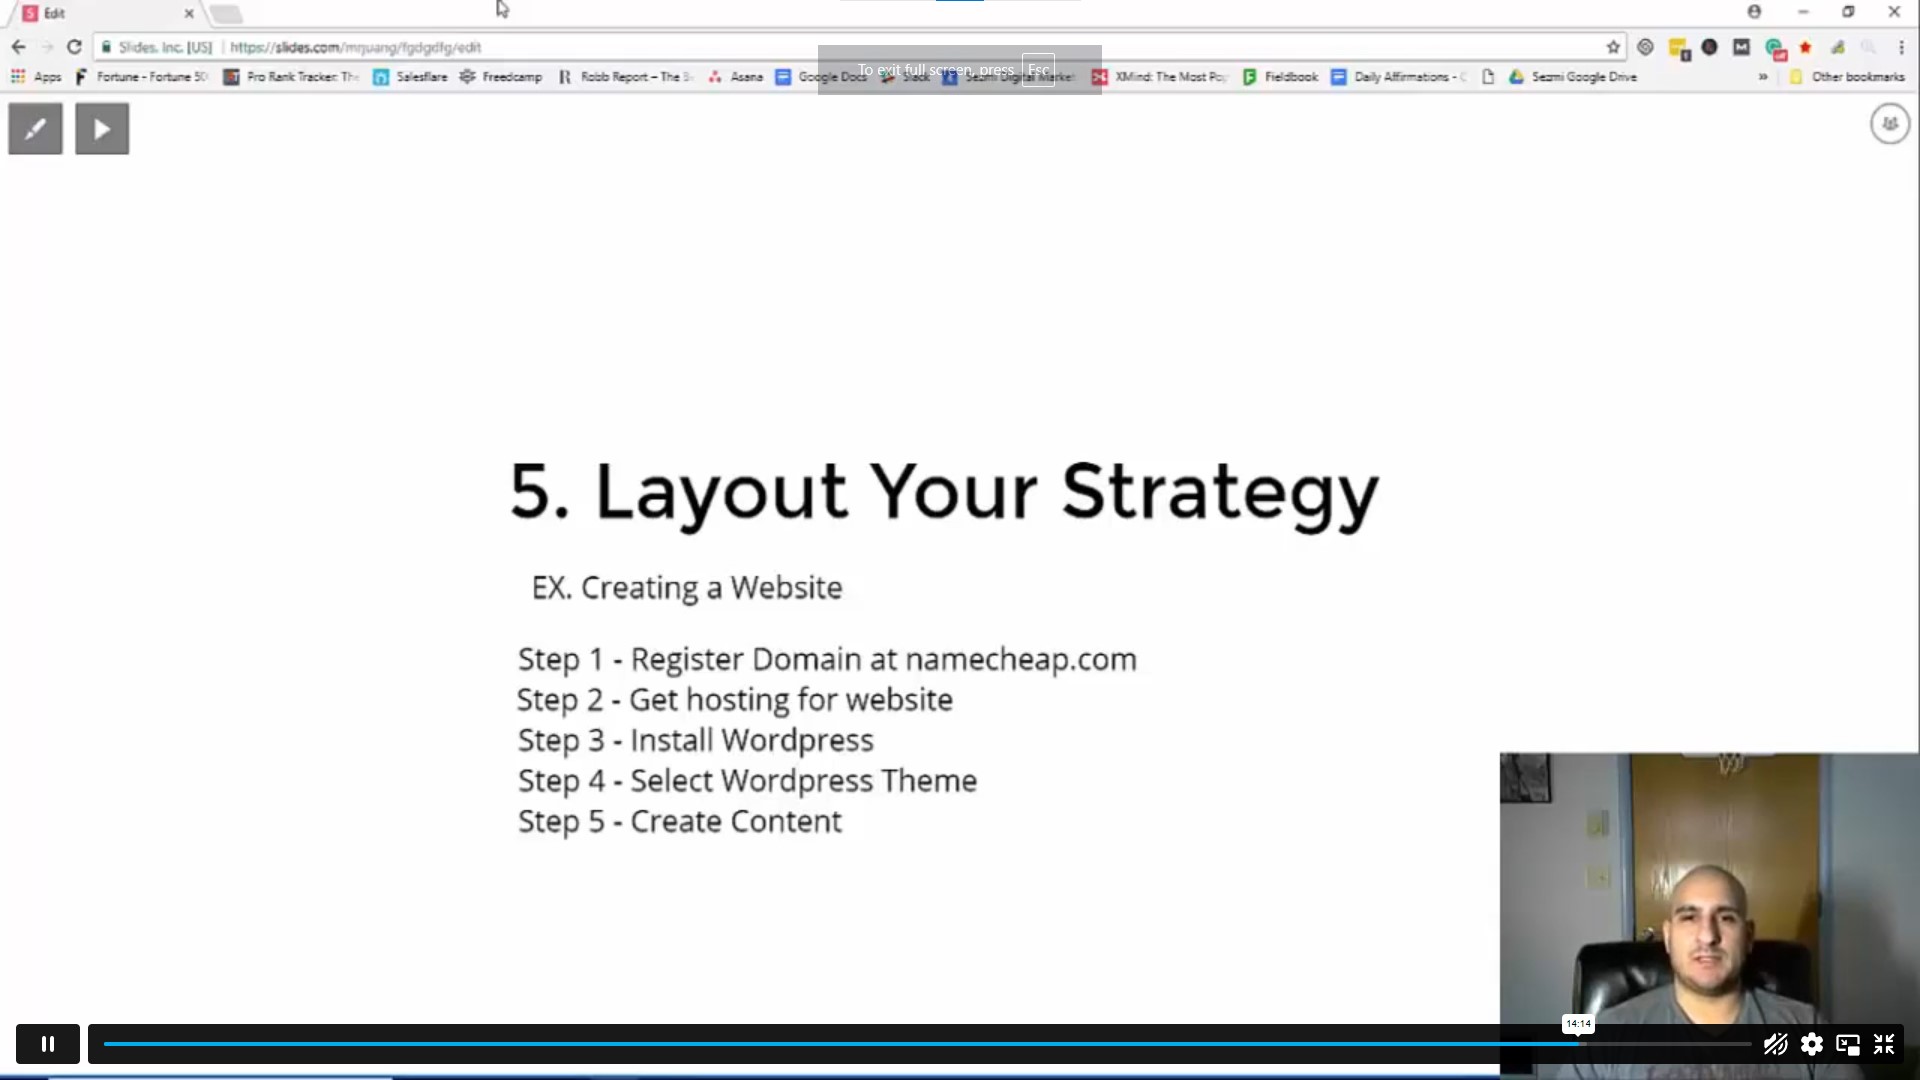Open the Other bookmarks folder

(x=1857, y=76)
